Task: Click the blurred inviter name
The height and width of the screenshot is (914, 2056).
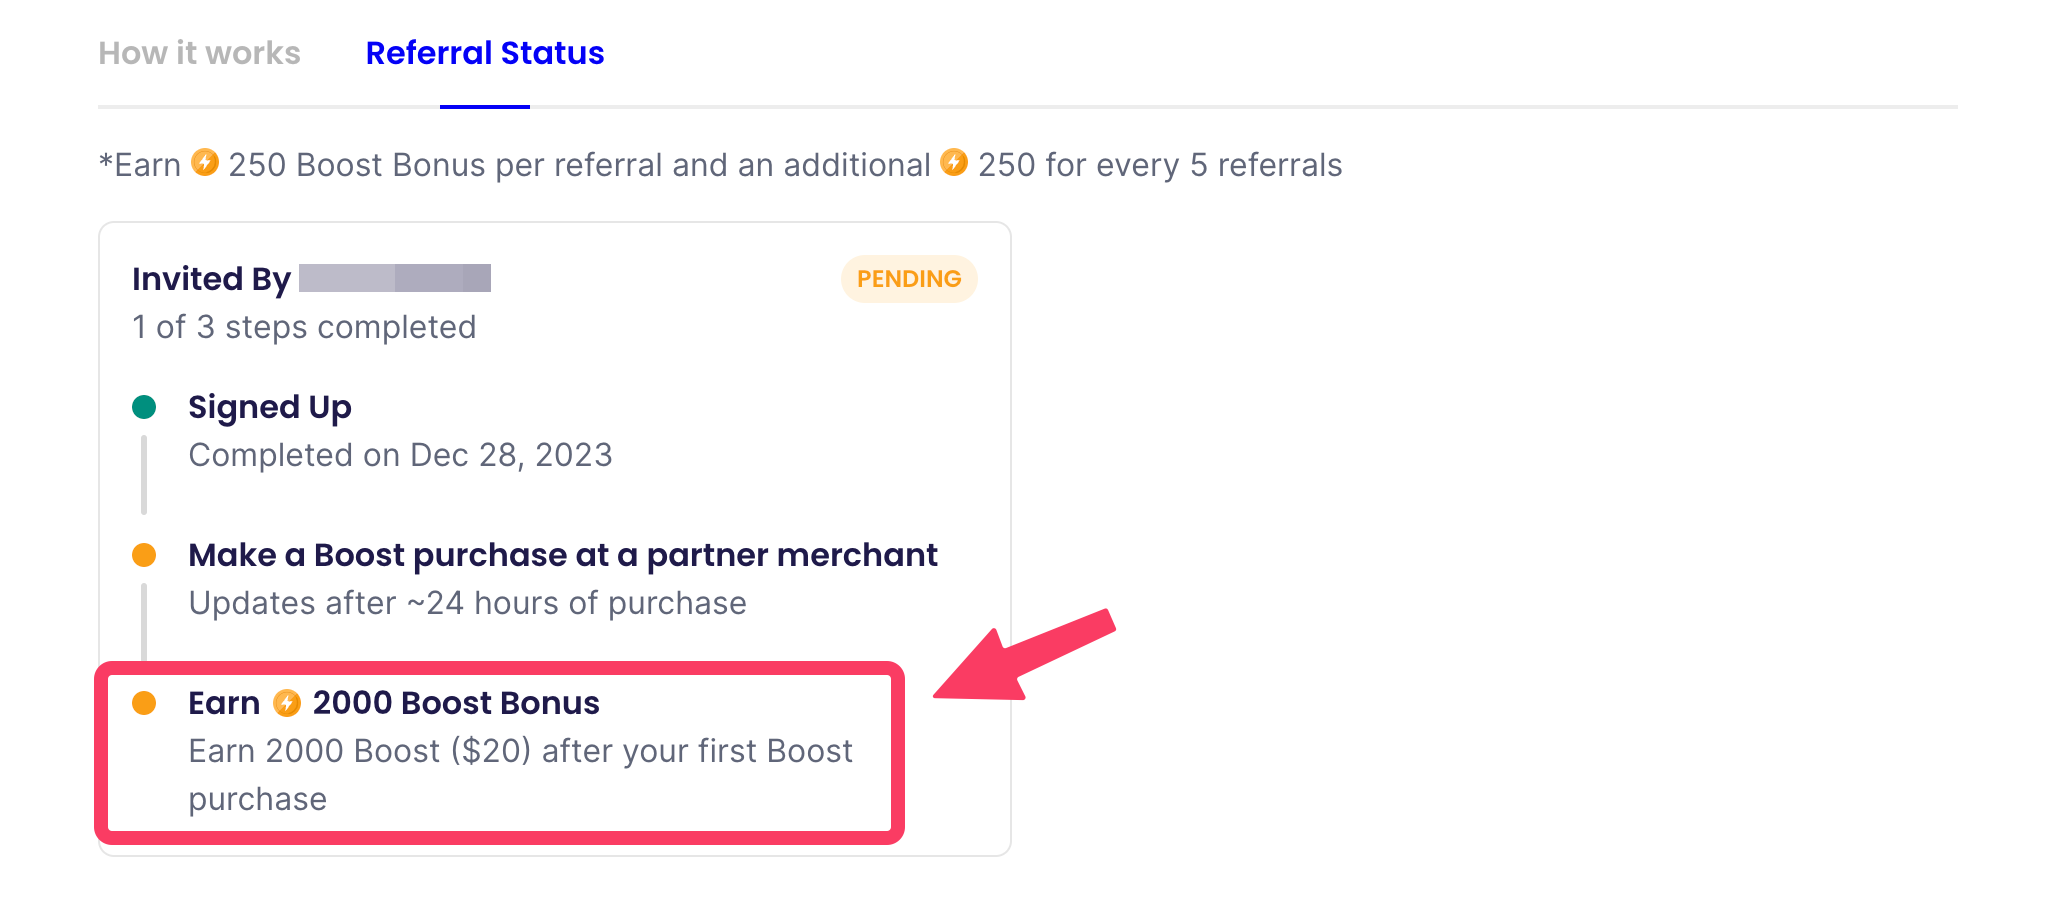Action: tap(395, 278)
